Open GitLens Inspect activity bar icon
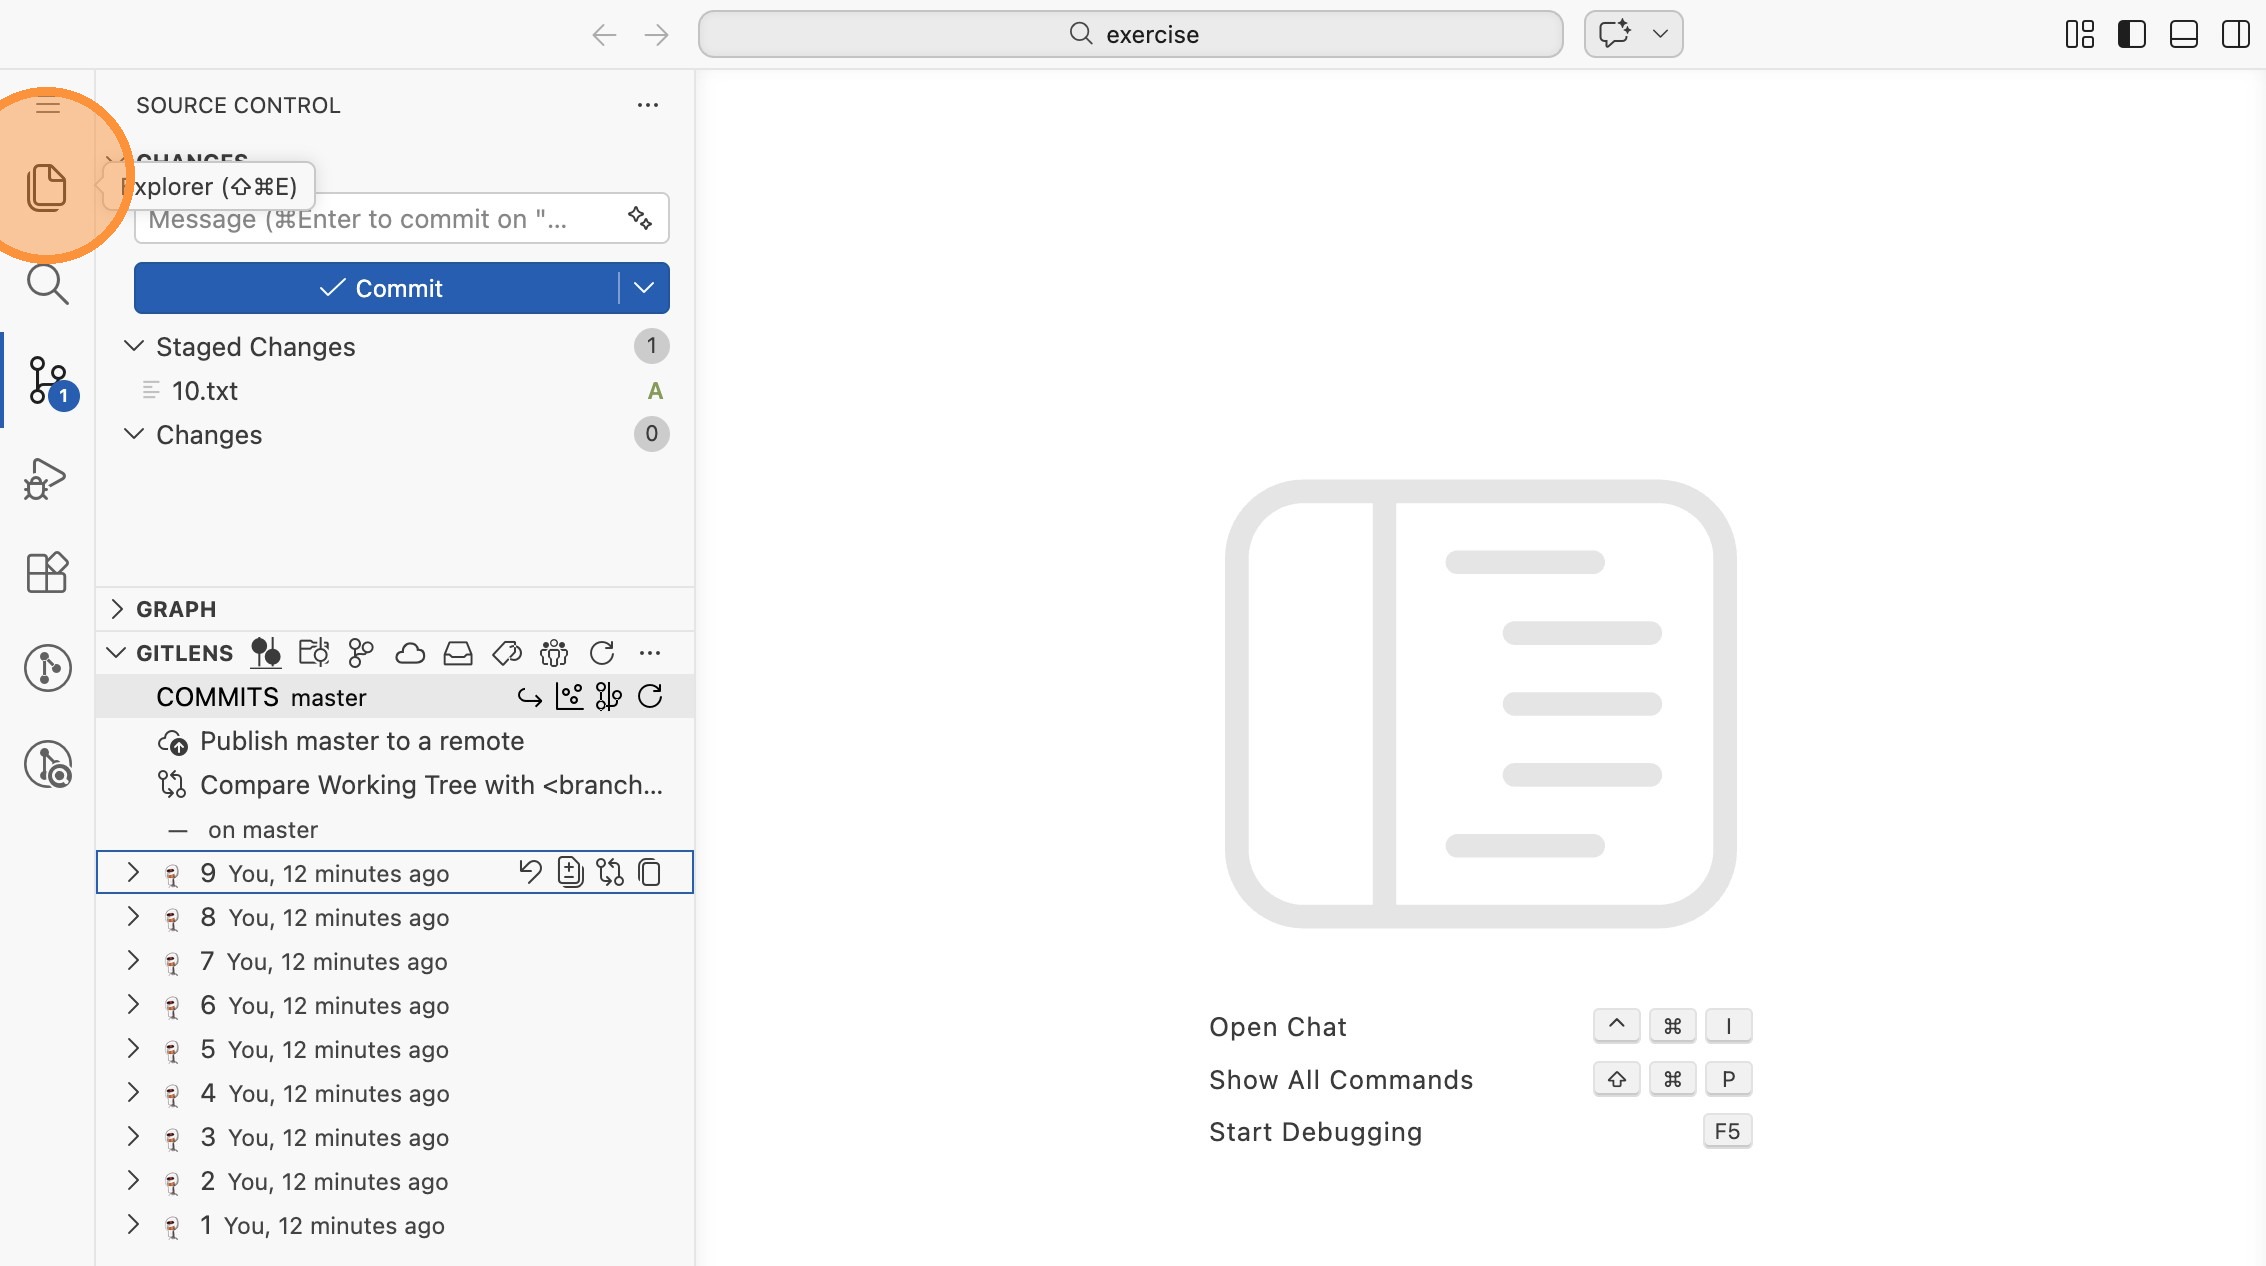The width and height of the screenshot is (2266, 1266). tap(48, 765)
